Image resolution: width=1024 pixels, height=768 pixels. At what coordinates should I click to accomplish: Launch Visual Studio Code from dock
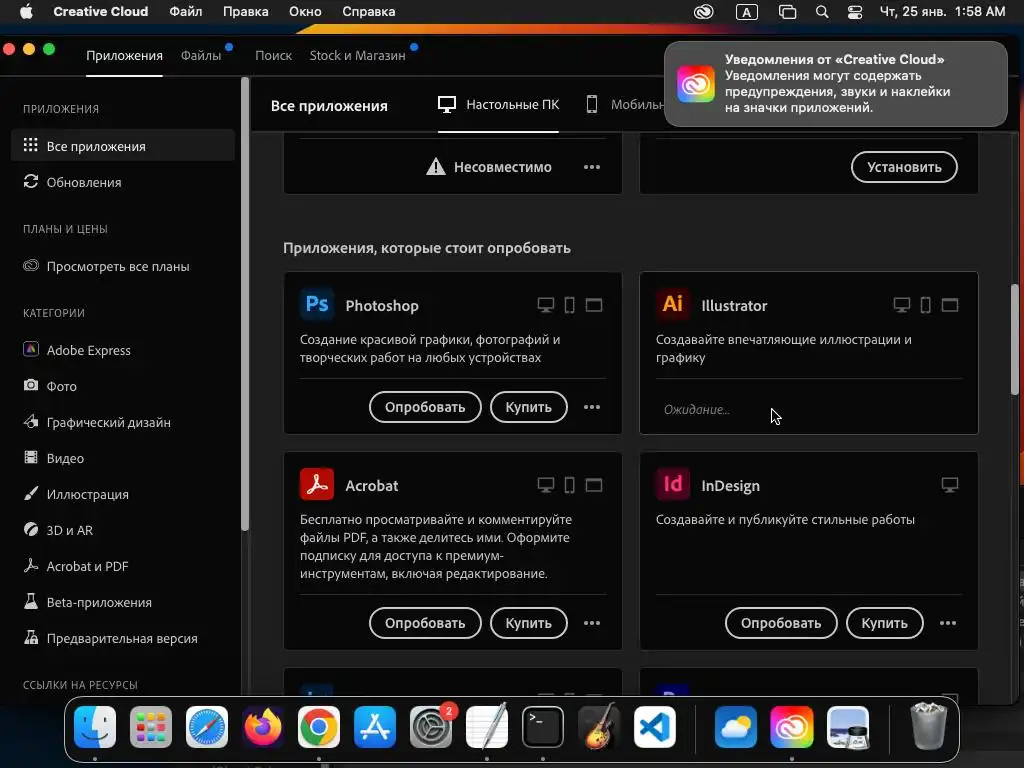coord(654,727)
